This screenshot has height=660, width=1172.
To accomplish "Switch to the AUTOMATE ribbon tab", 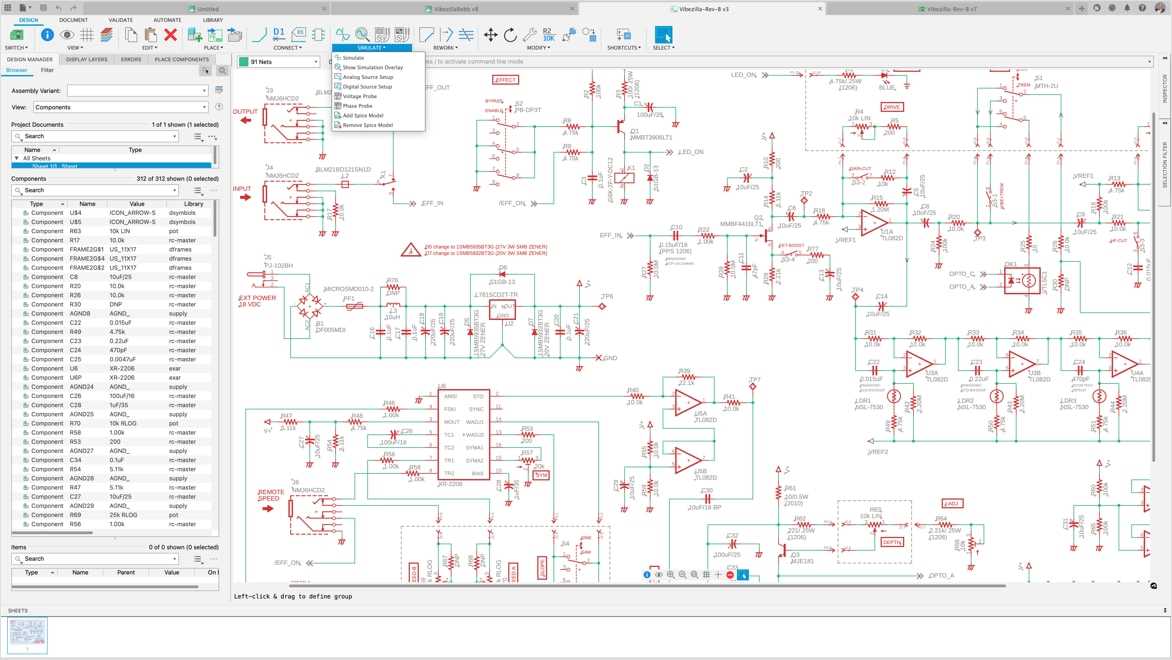I will (167, 20).
